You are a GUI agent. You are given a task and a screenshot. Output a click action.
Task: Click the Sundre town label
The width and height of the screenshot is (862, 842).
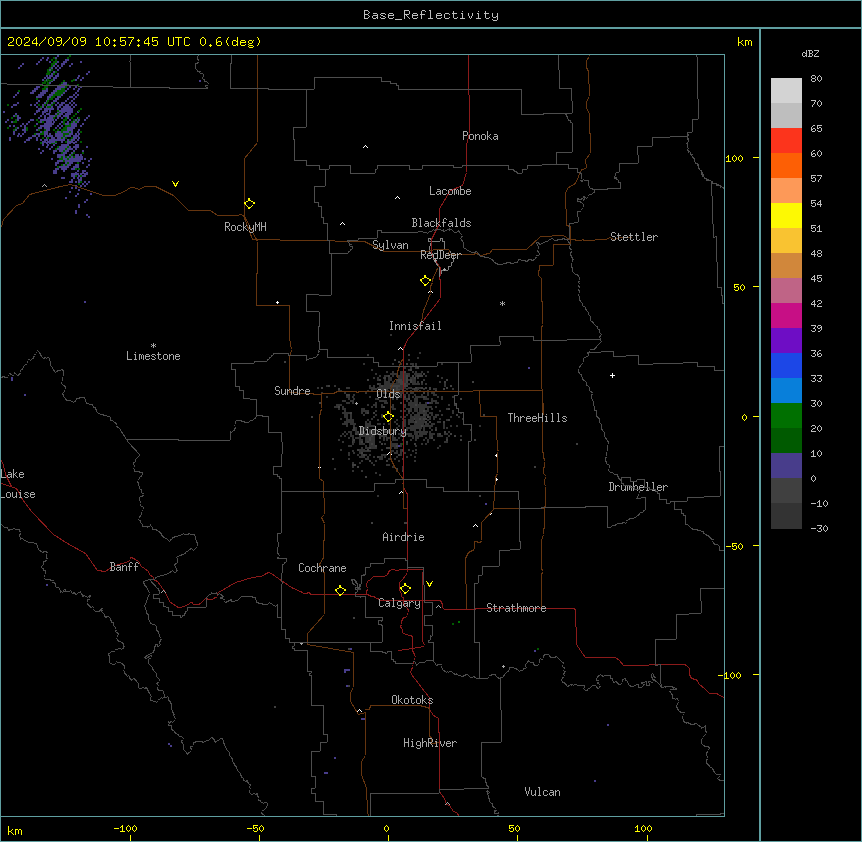click(x=292, y=391)
